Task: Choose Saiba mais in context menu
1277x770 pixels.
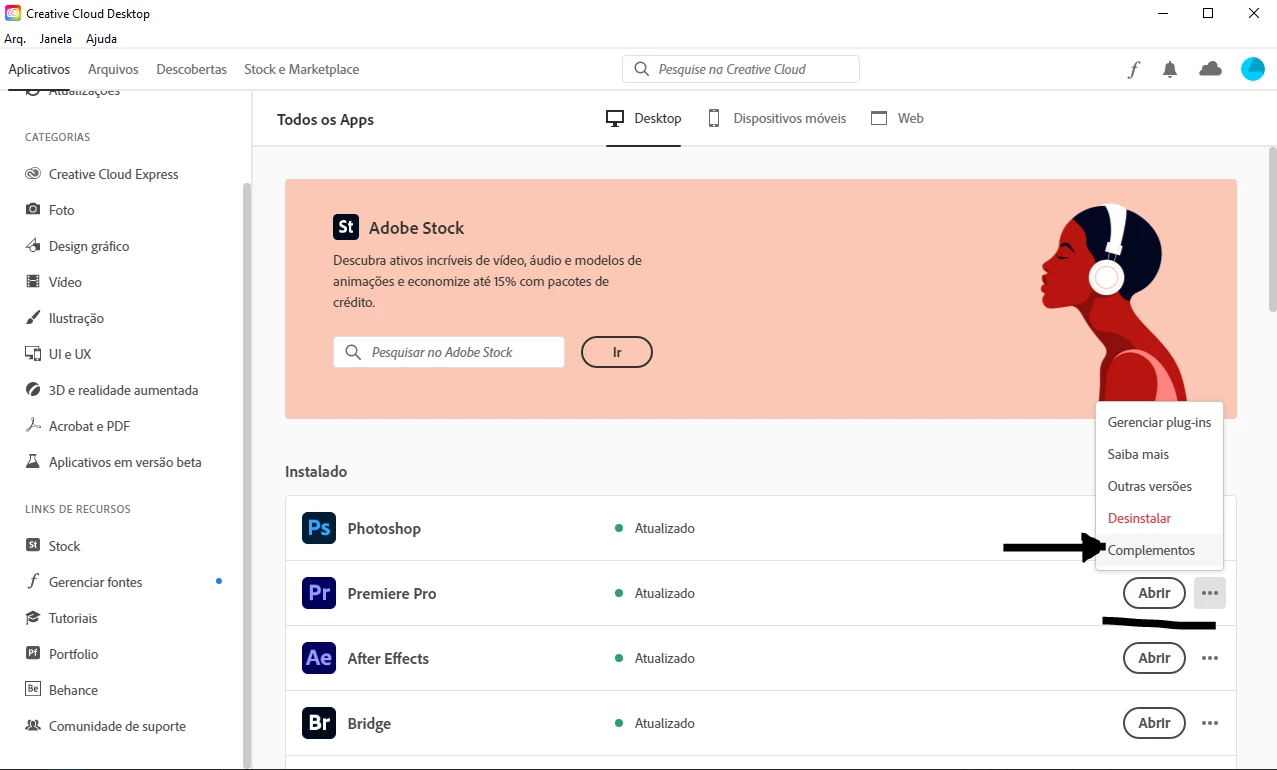Action: coord(1159,454)
